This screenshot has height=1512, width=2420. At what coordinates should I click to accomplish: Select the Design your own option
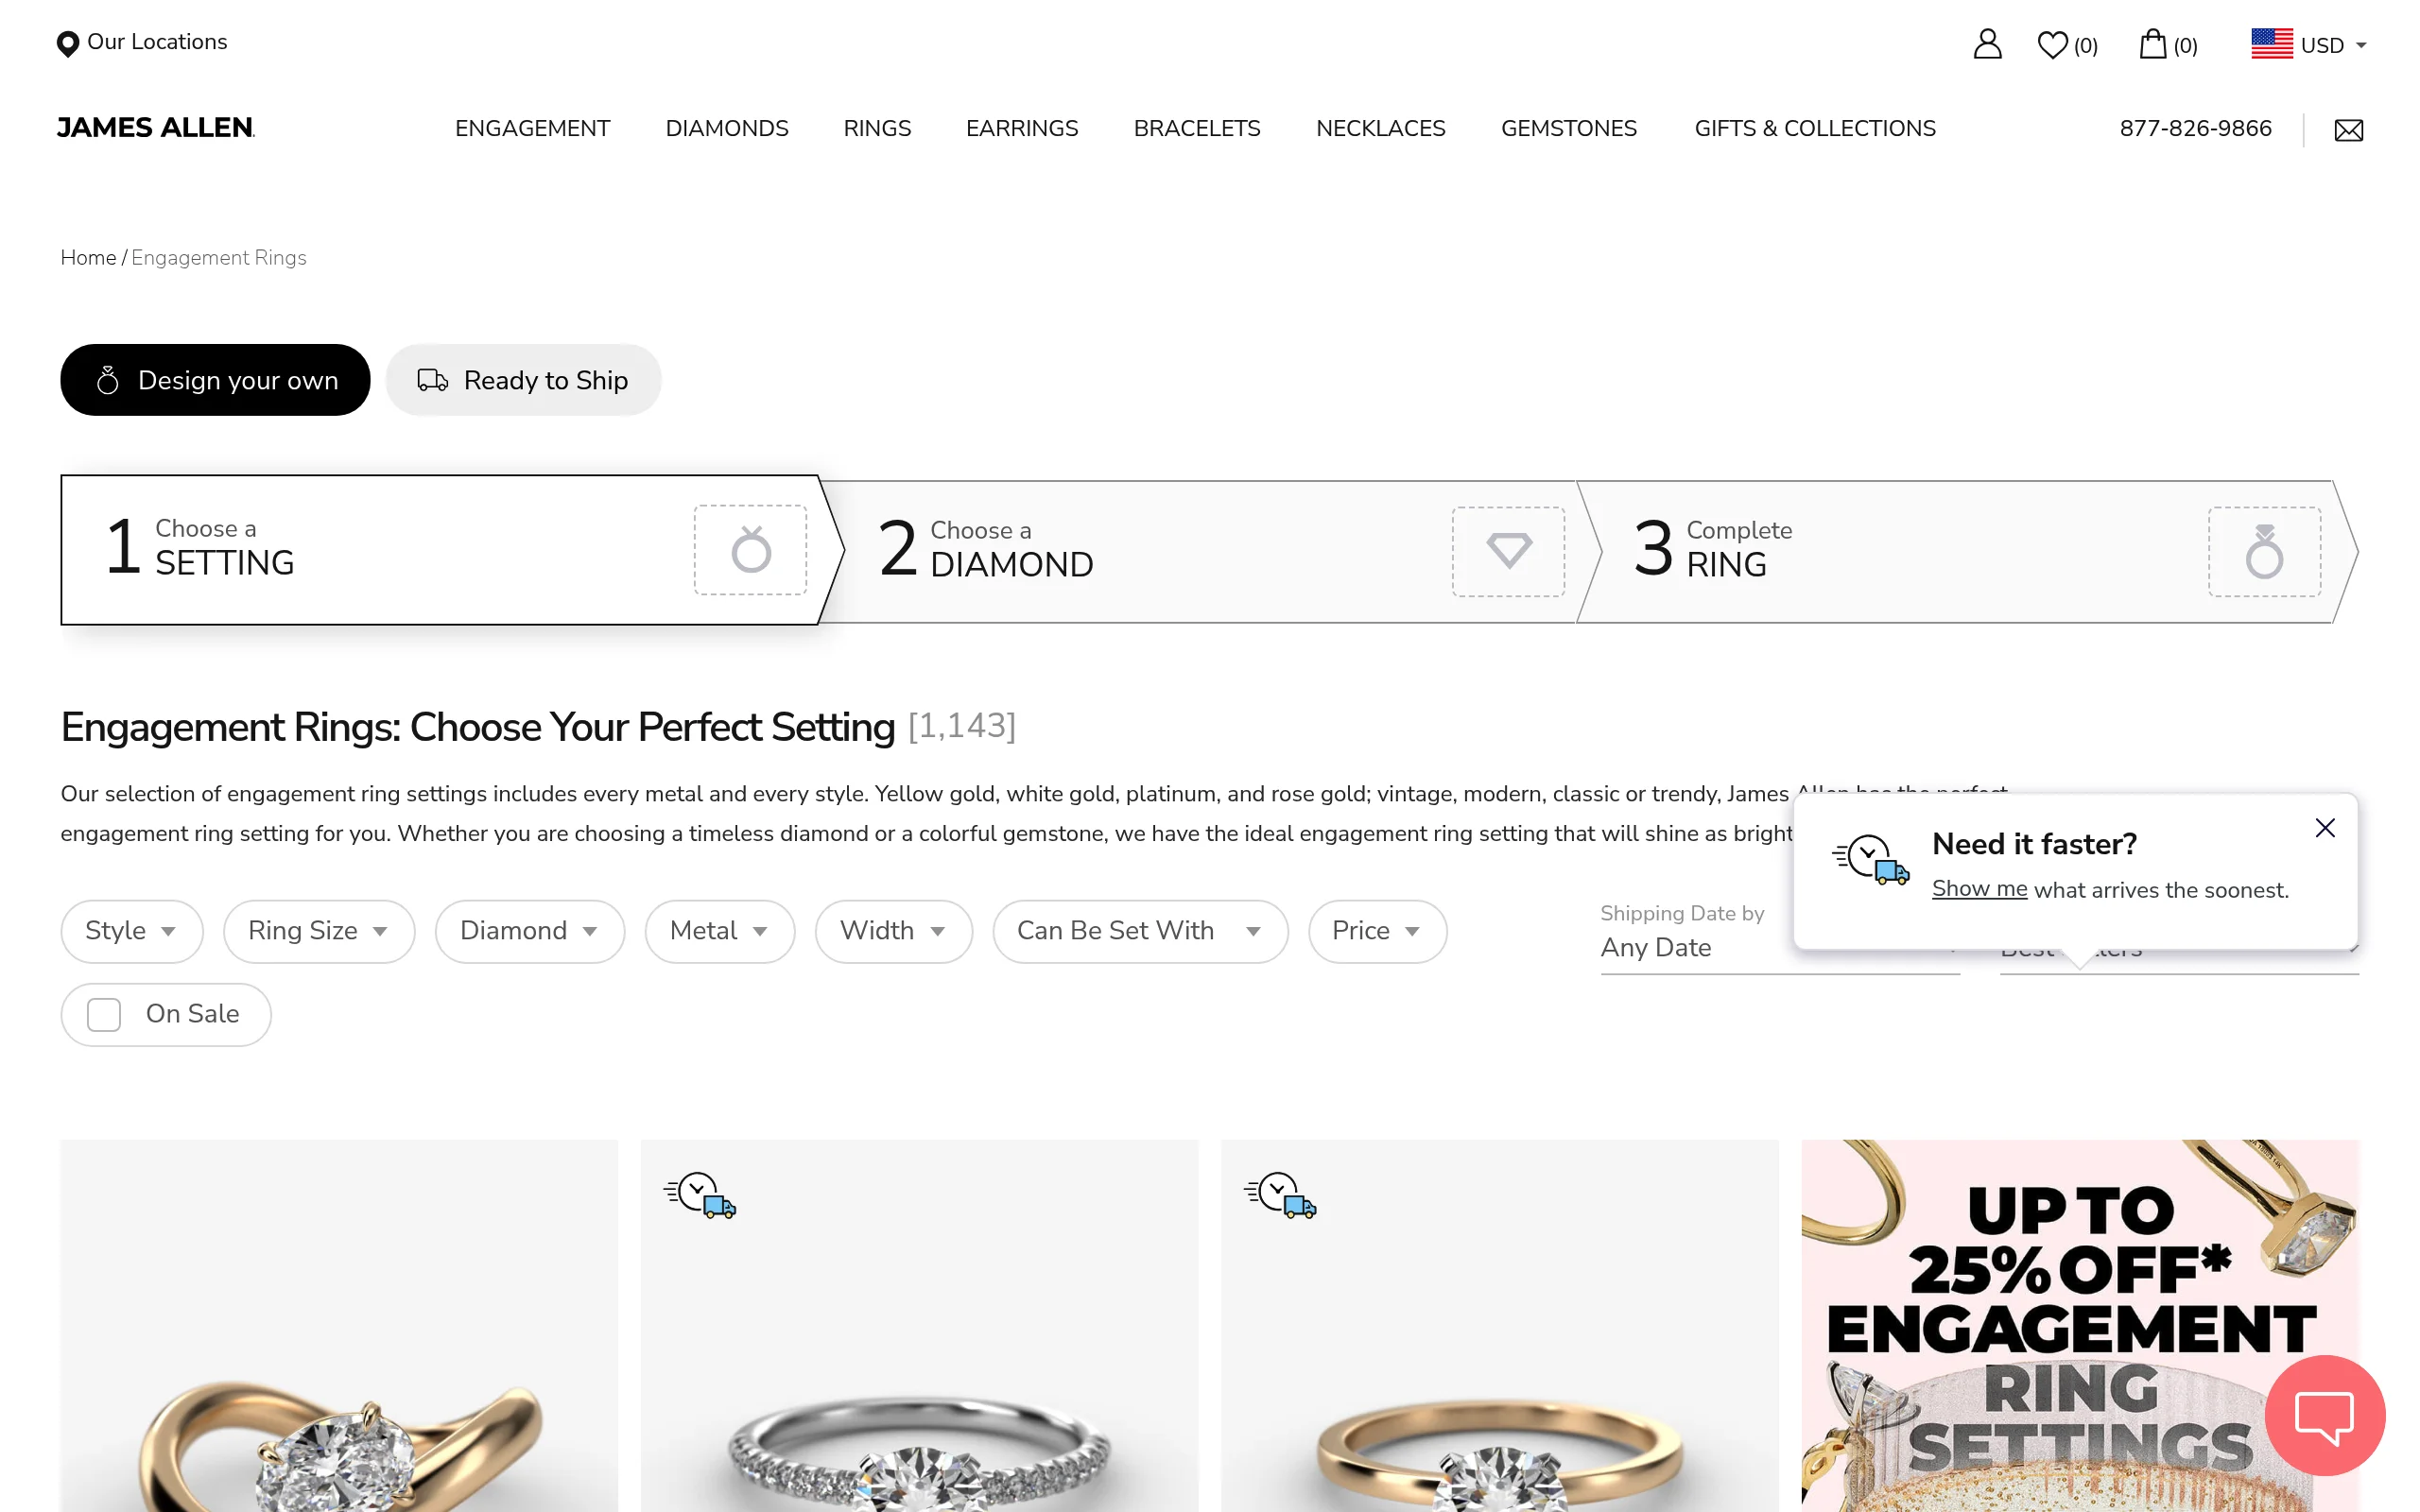[x=215, y=380]
